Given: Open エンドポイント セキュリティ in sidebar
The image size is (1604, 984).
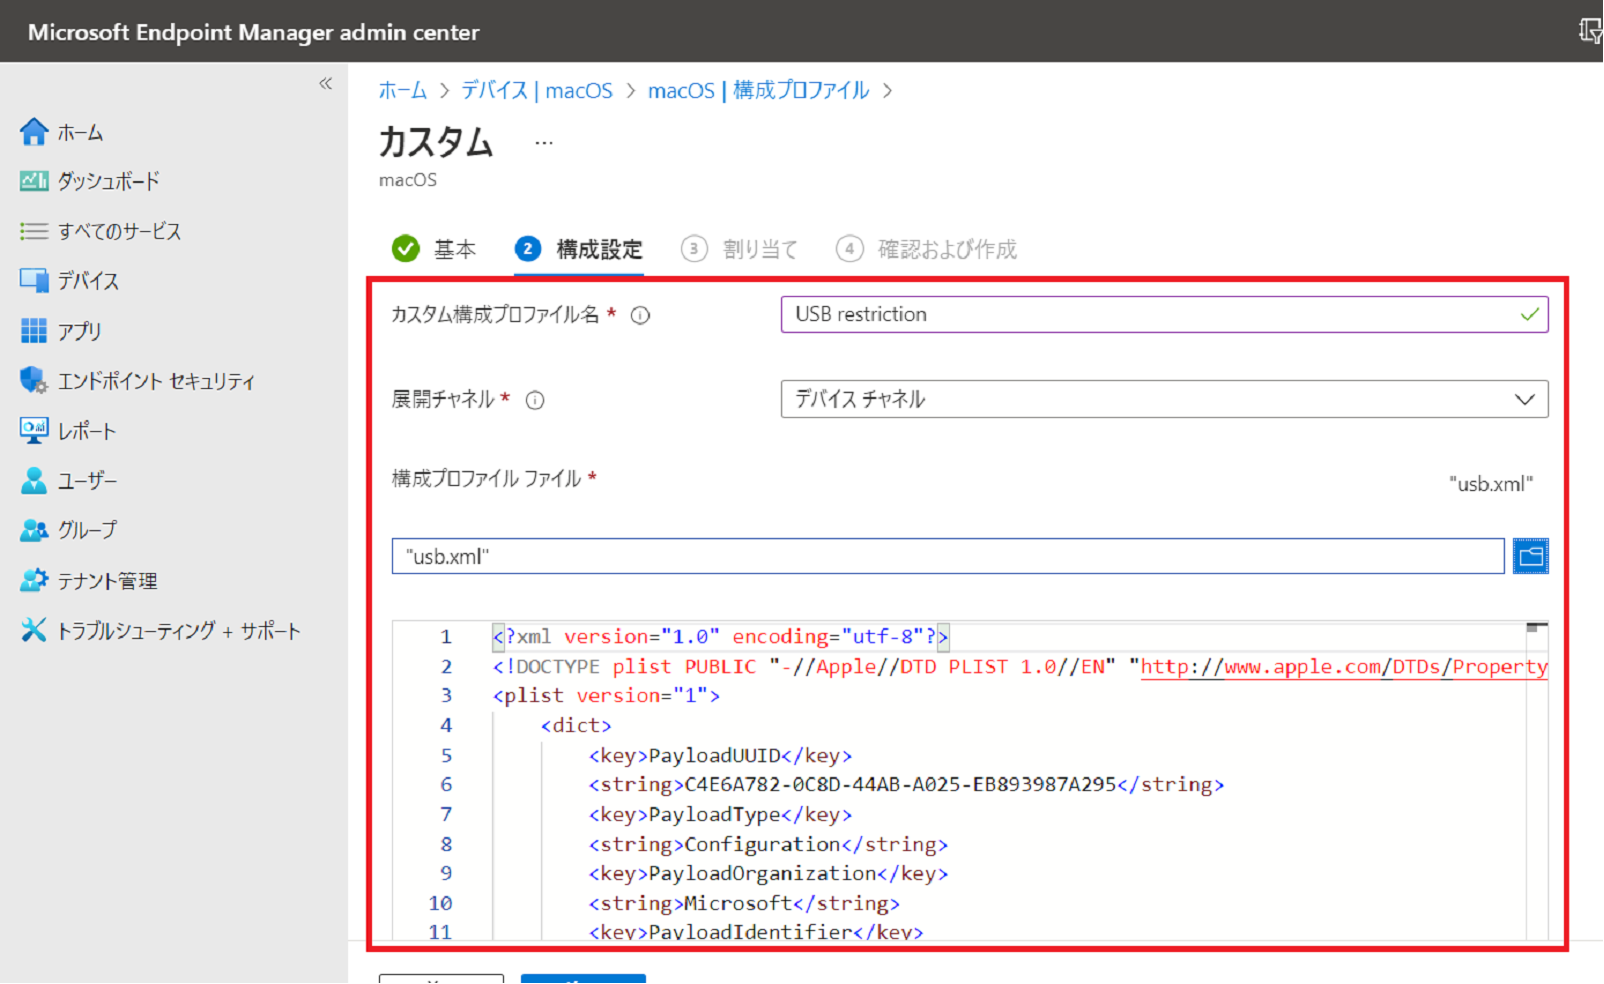Looking at the screenshot, I should (x=156, y=381).
